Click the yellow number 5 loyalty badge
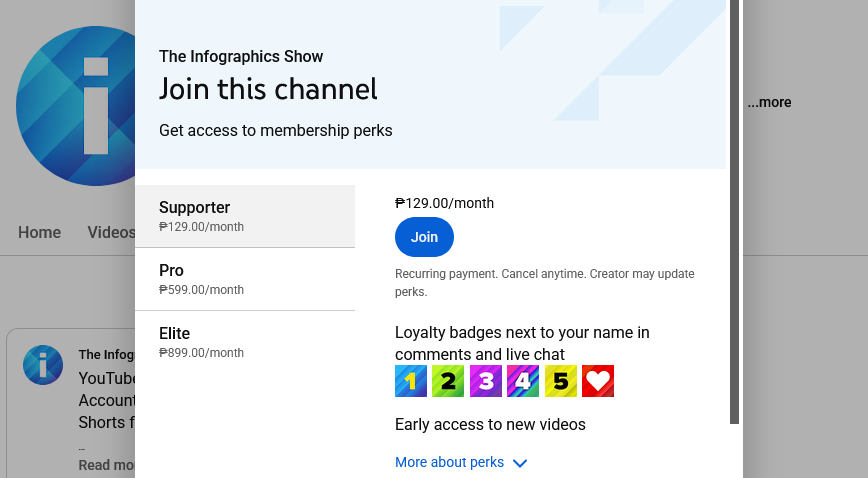Image resolution: width=868 pixels, height=478 pixels. click(x=560, y=381)
